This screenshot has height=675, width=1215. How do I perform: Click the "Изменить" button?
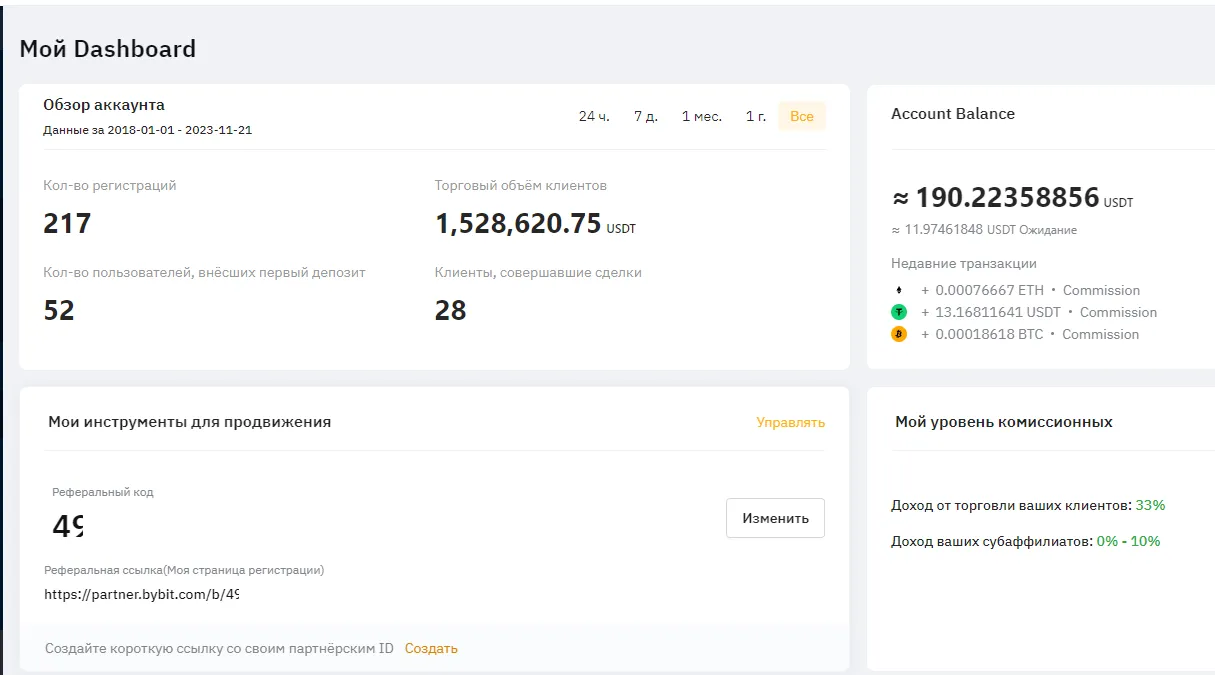(775, 517)
